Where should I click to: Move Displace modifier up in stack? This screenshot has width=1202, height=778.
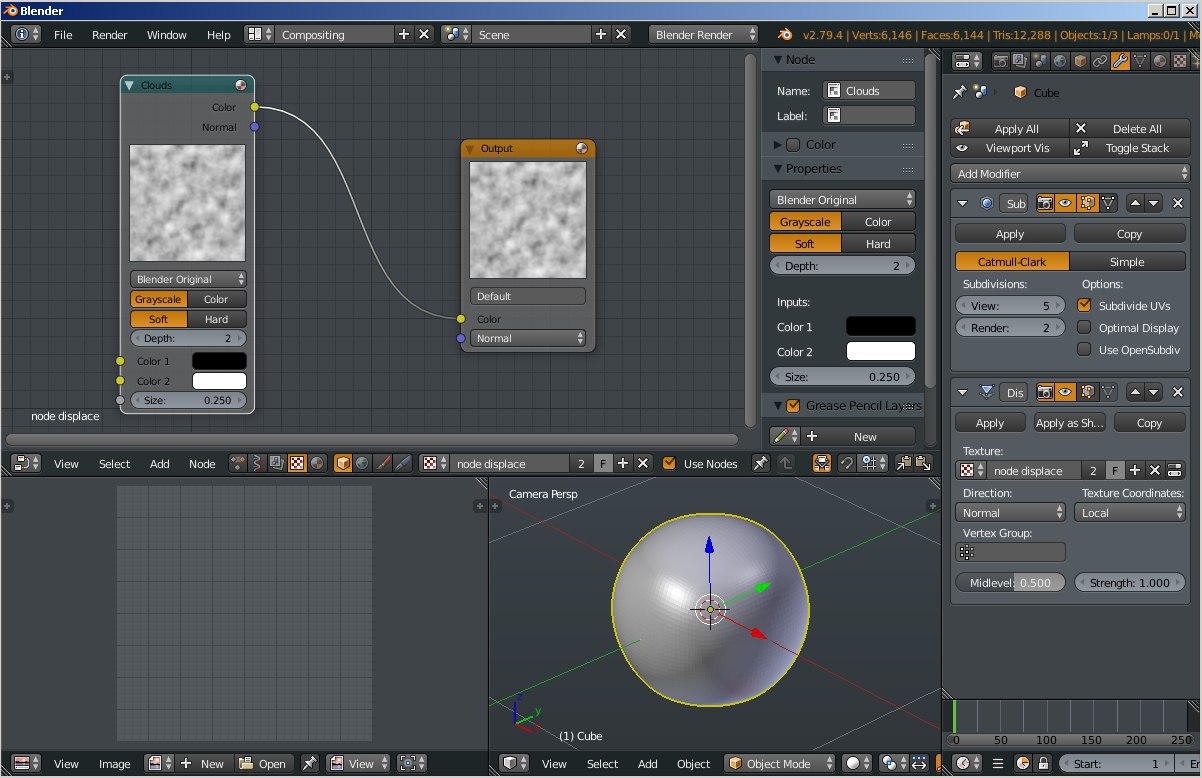[x=1135, y=393]
